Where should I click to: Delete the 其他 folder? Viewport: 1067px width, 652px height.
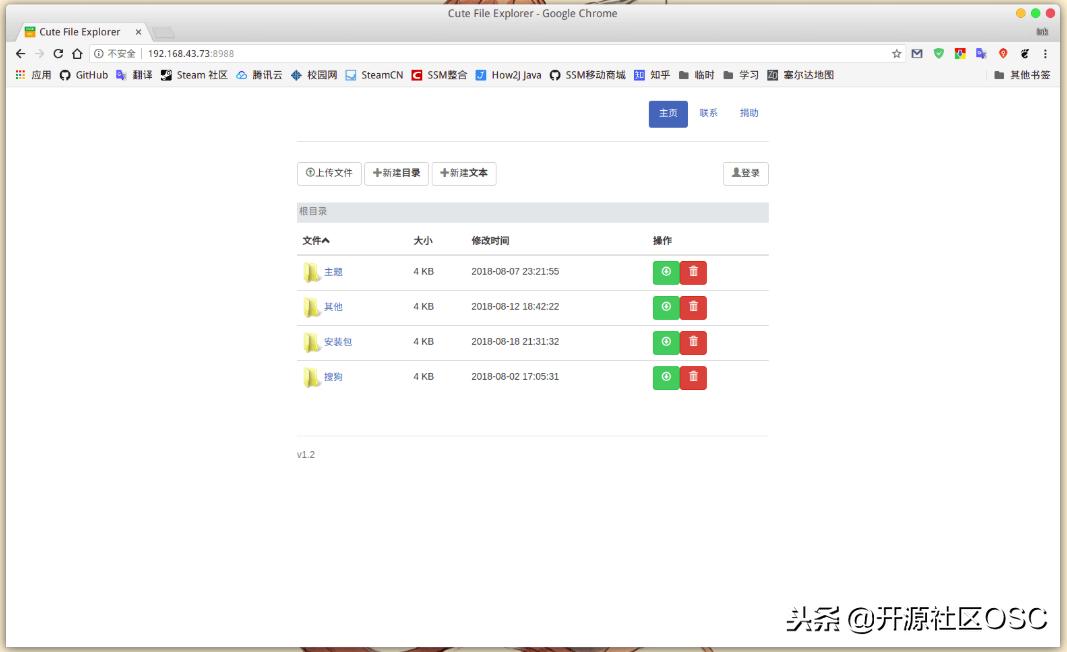tap(693, 307)
